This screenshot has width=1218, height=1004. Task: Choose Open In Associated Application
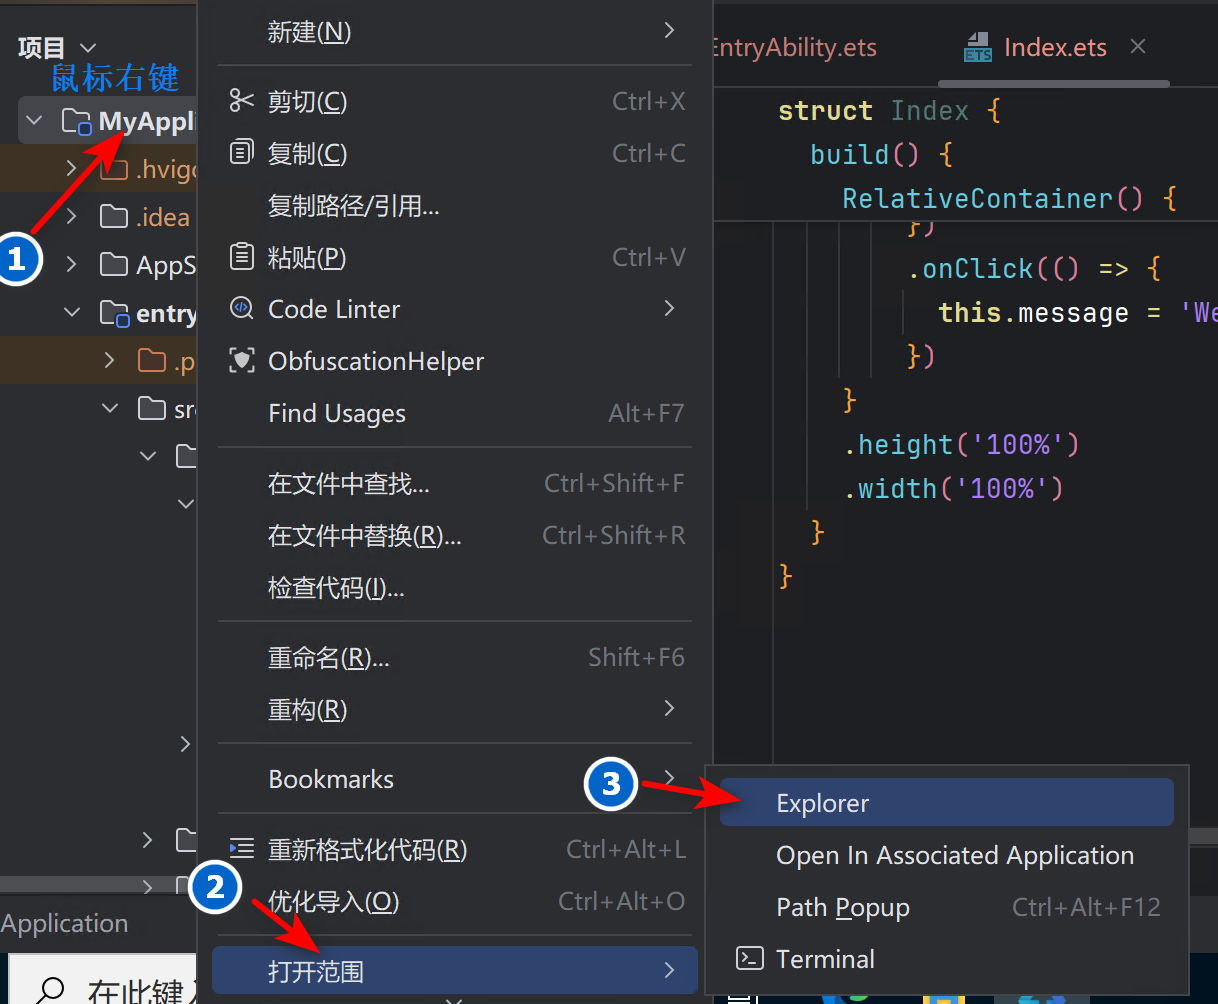[x=947, y=855]
